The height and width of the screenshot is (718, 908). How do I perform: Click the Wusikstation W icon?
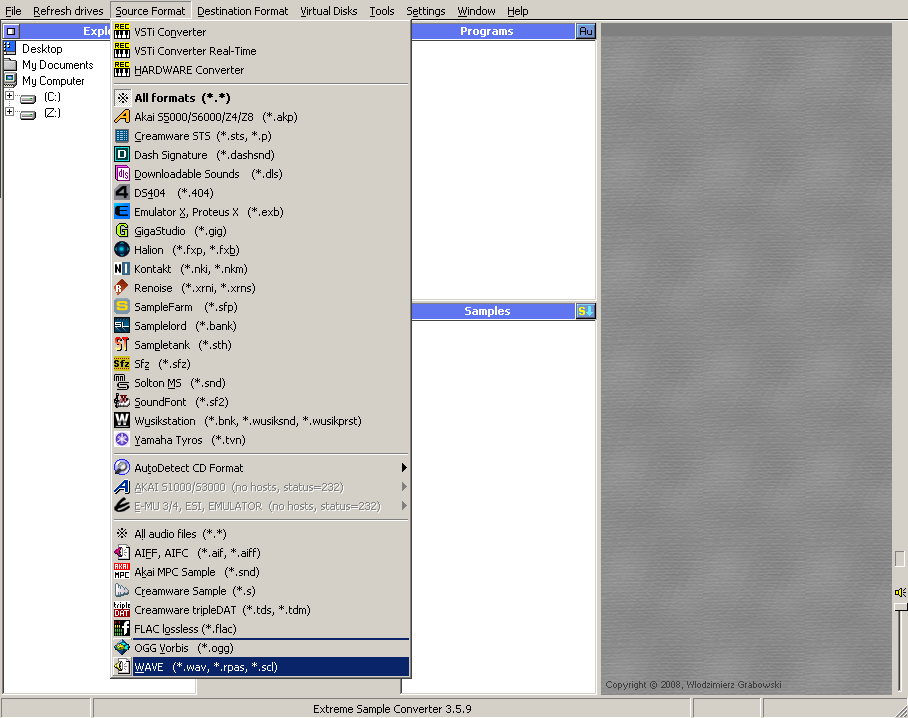click(122, 421)
